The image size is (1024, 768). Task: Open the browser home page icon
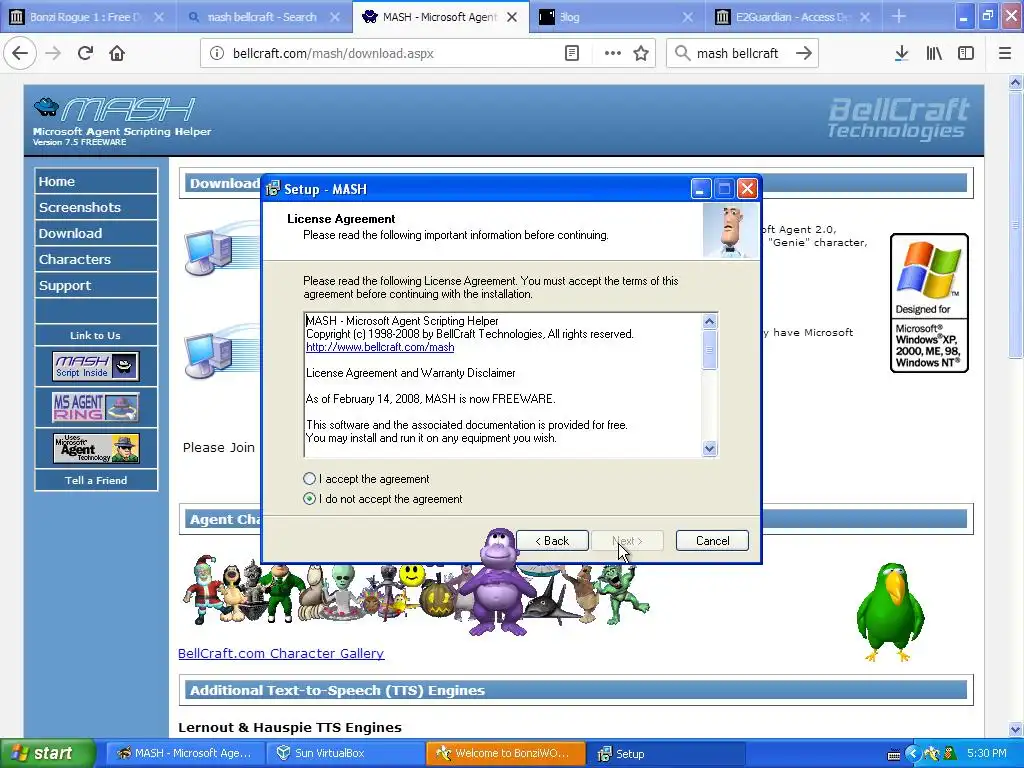(x=117, y=53)
